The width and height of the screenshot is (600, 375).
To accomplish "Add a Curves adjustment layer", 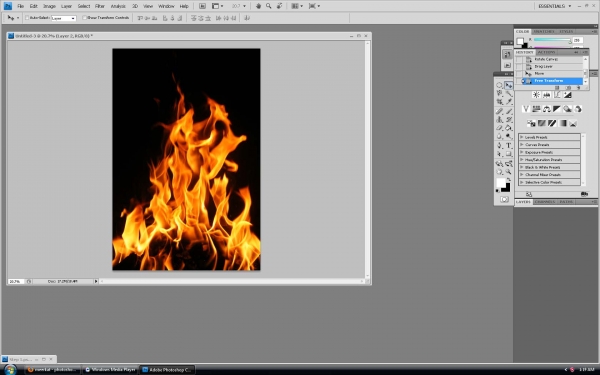I will [x=557, y=95].
